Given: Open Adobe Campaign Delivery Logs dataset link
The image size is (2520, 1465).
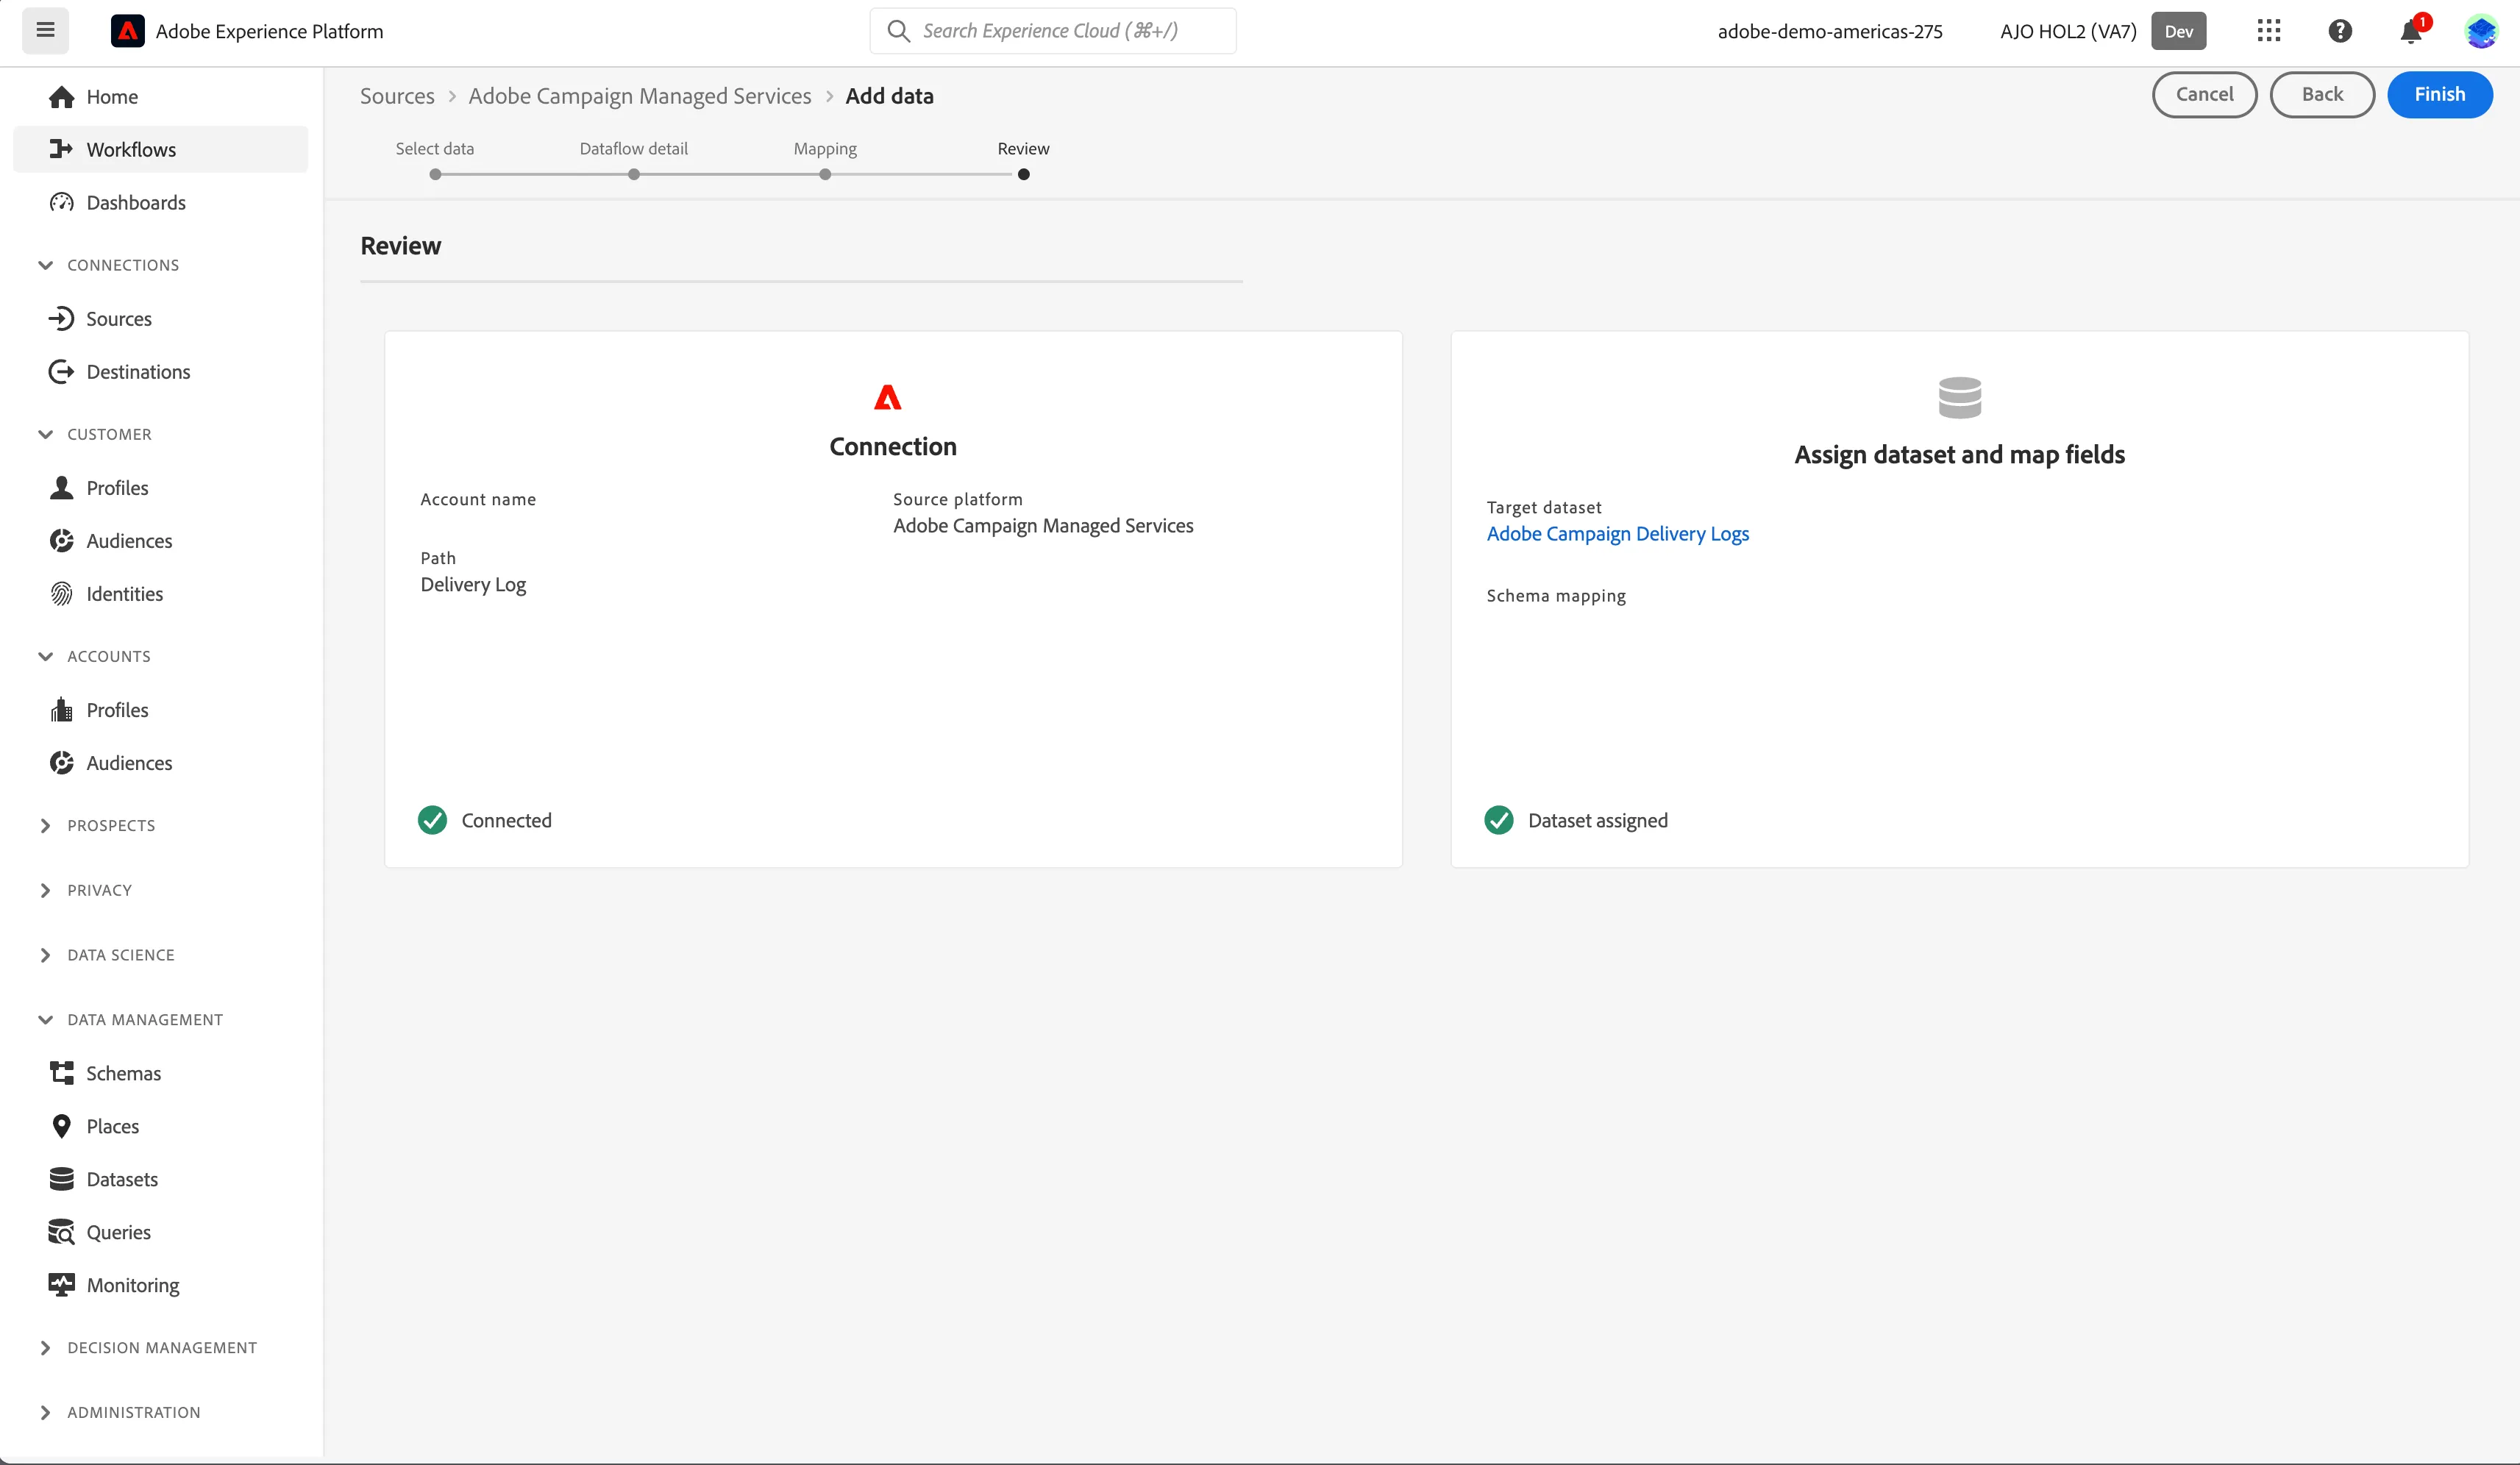Looking at the screenshot, I should tap(1618, 534).
